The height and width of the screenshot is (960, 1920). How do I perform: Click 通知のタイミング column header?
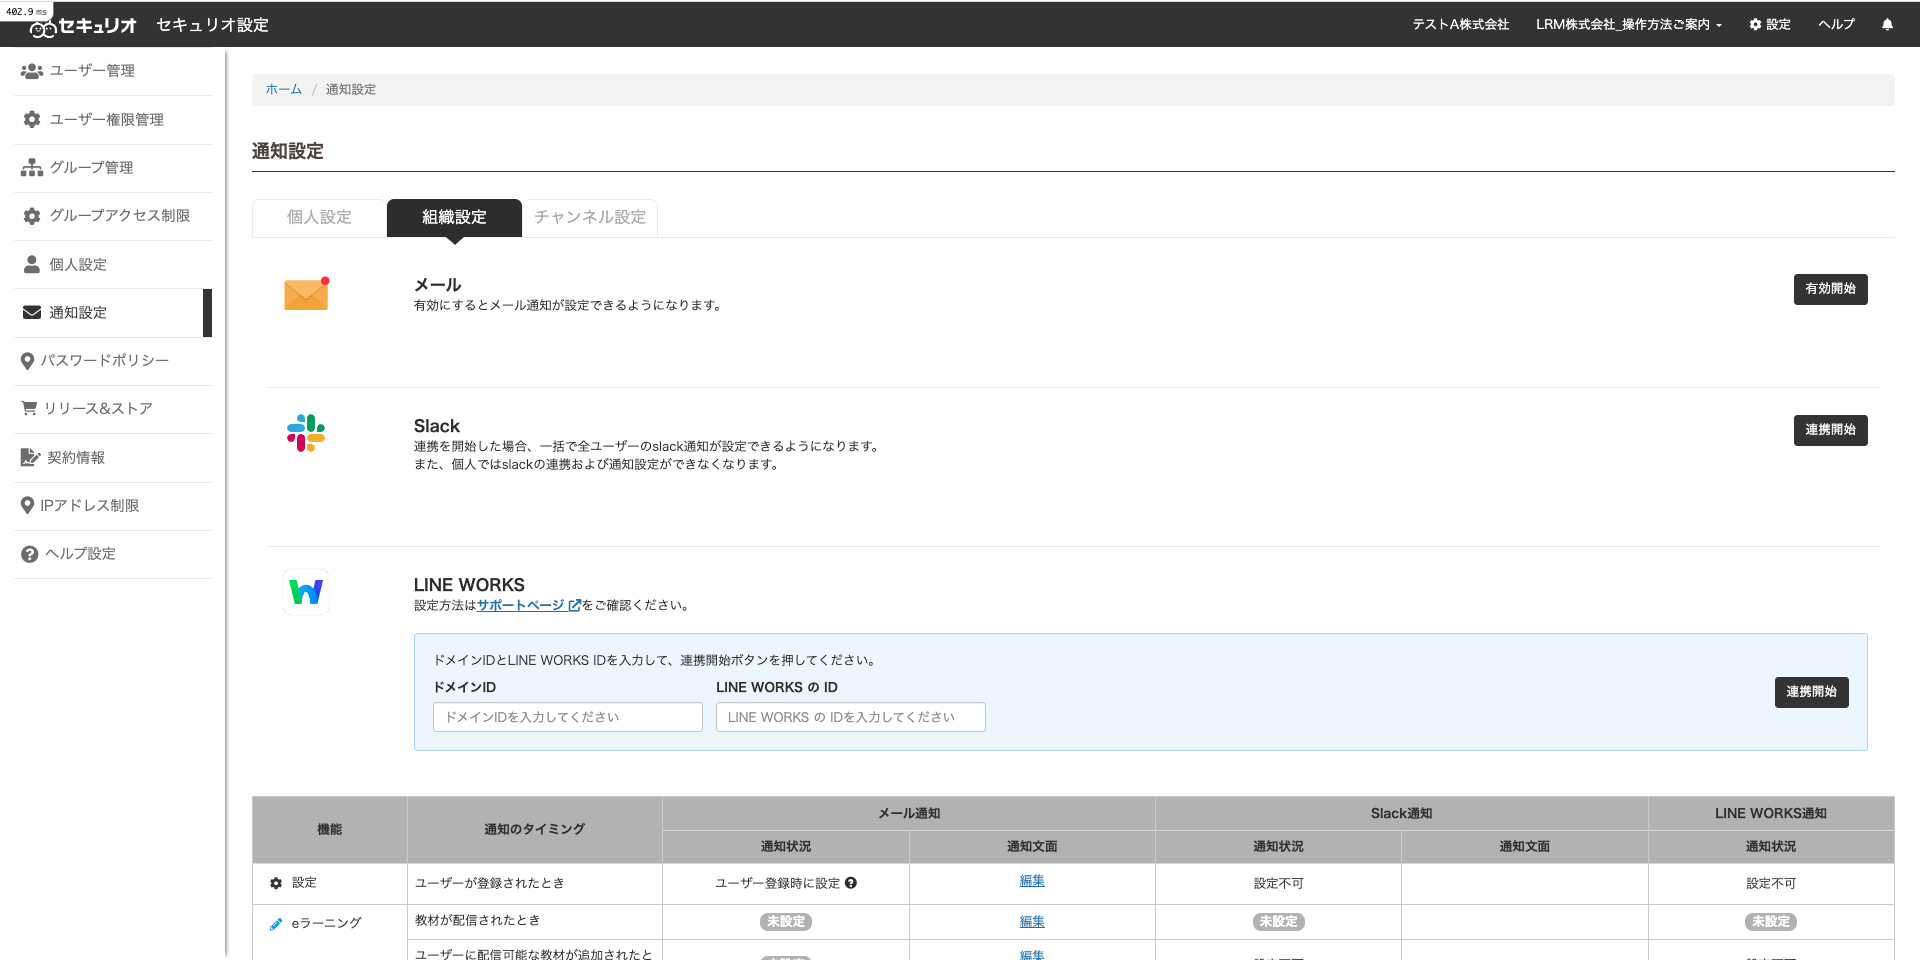pyautogui.click(x=534, y=830)
